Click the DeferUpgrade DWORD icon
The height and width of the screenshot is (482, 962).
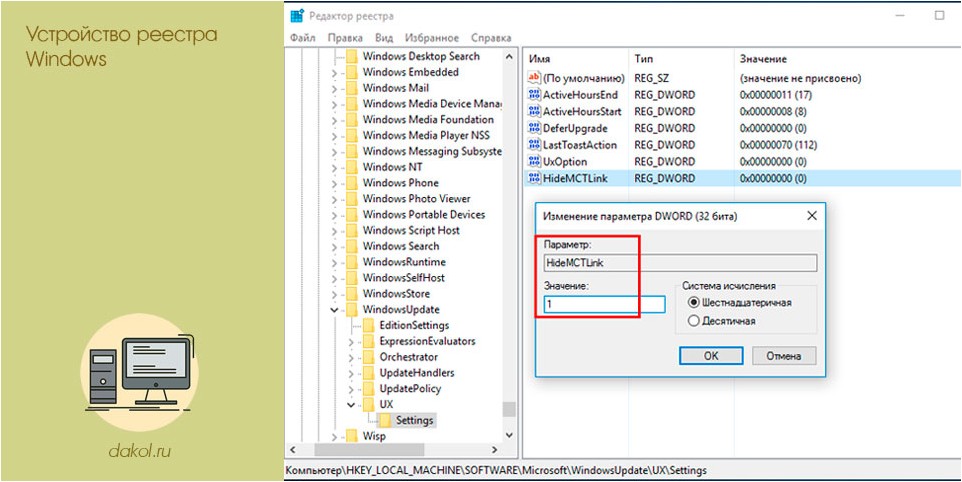click(x=534, y=128)
